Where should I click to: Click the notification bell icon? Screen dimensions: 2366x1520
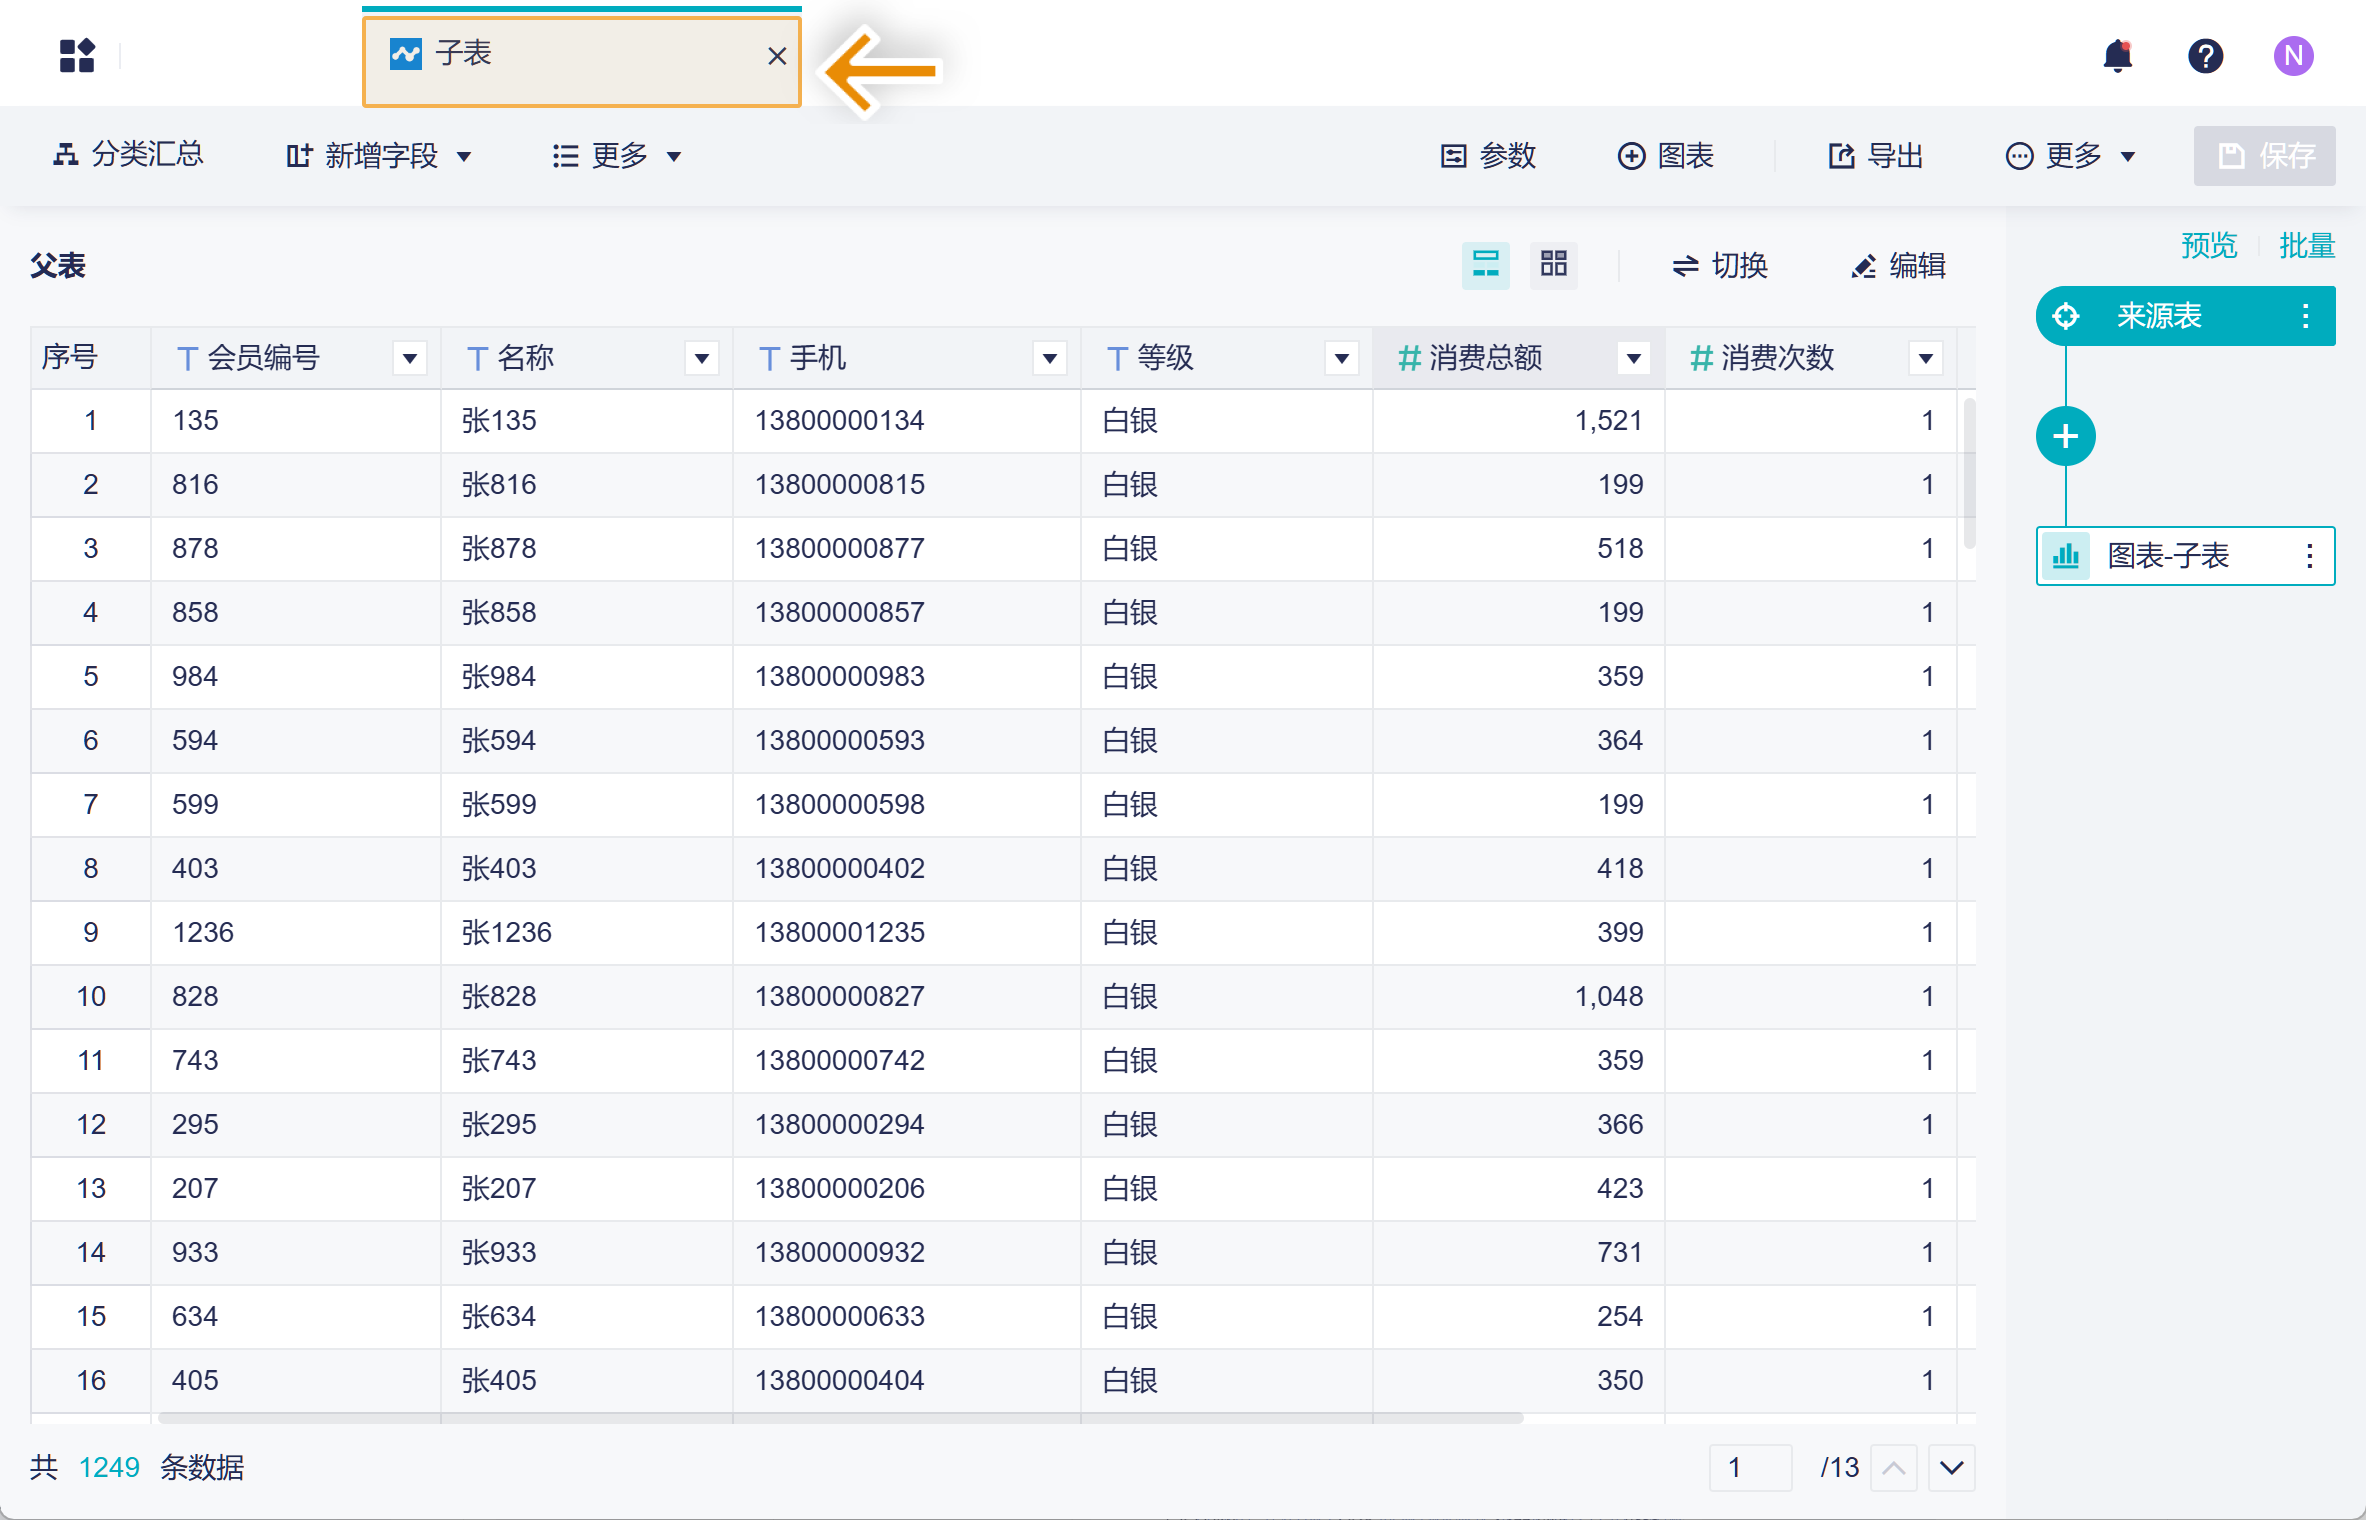click(2117, 56)
